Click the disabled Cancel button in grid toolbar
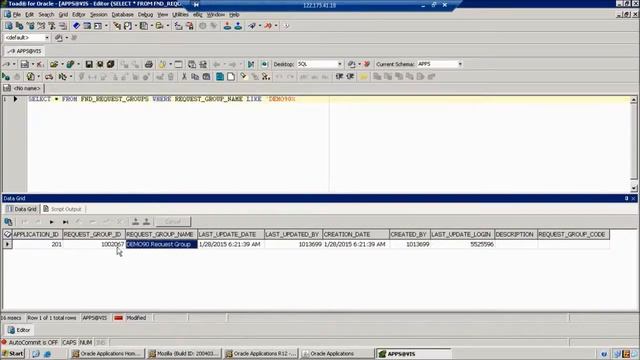 (173, 222)
